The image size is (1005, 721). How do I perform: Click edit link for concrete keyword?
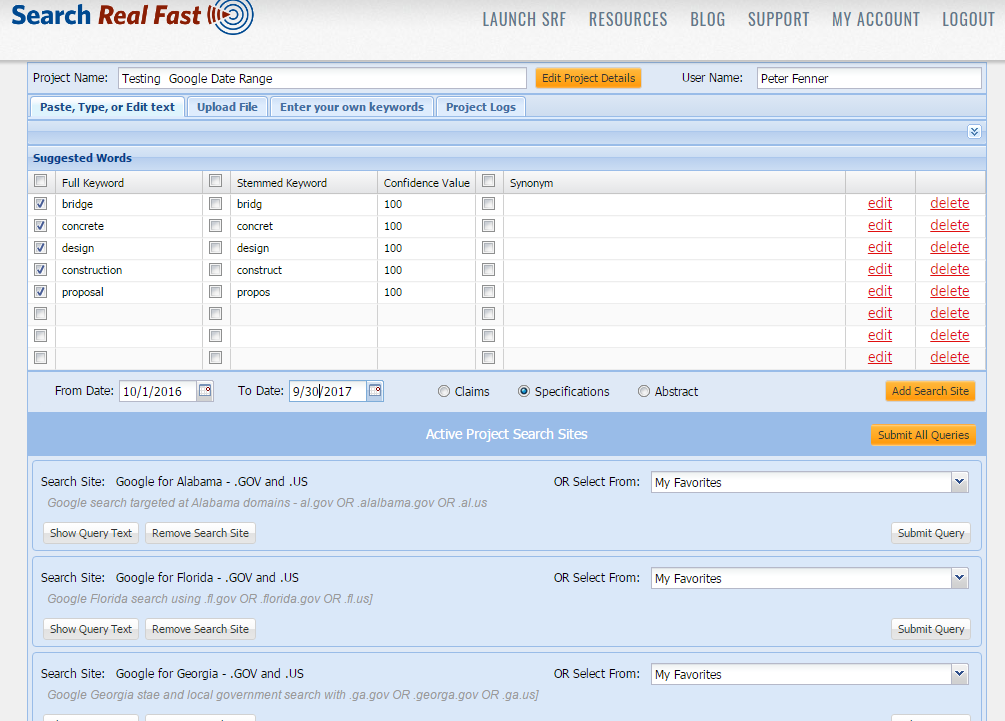pos(879,225)
